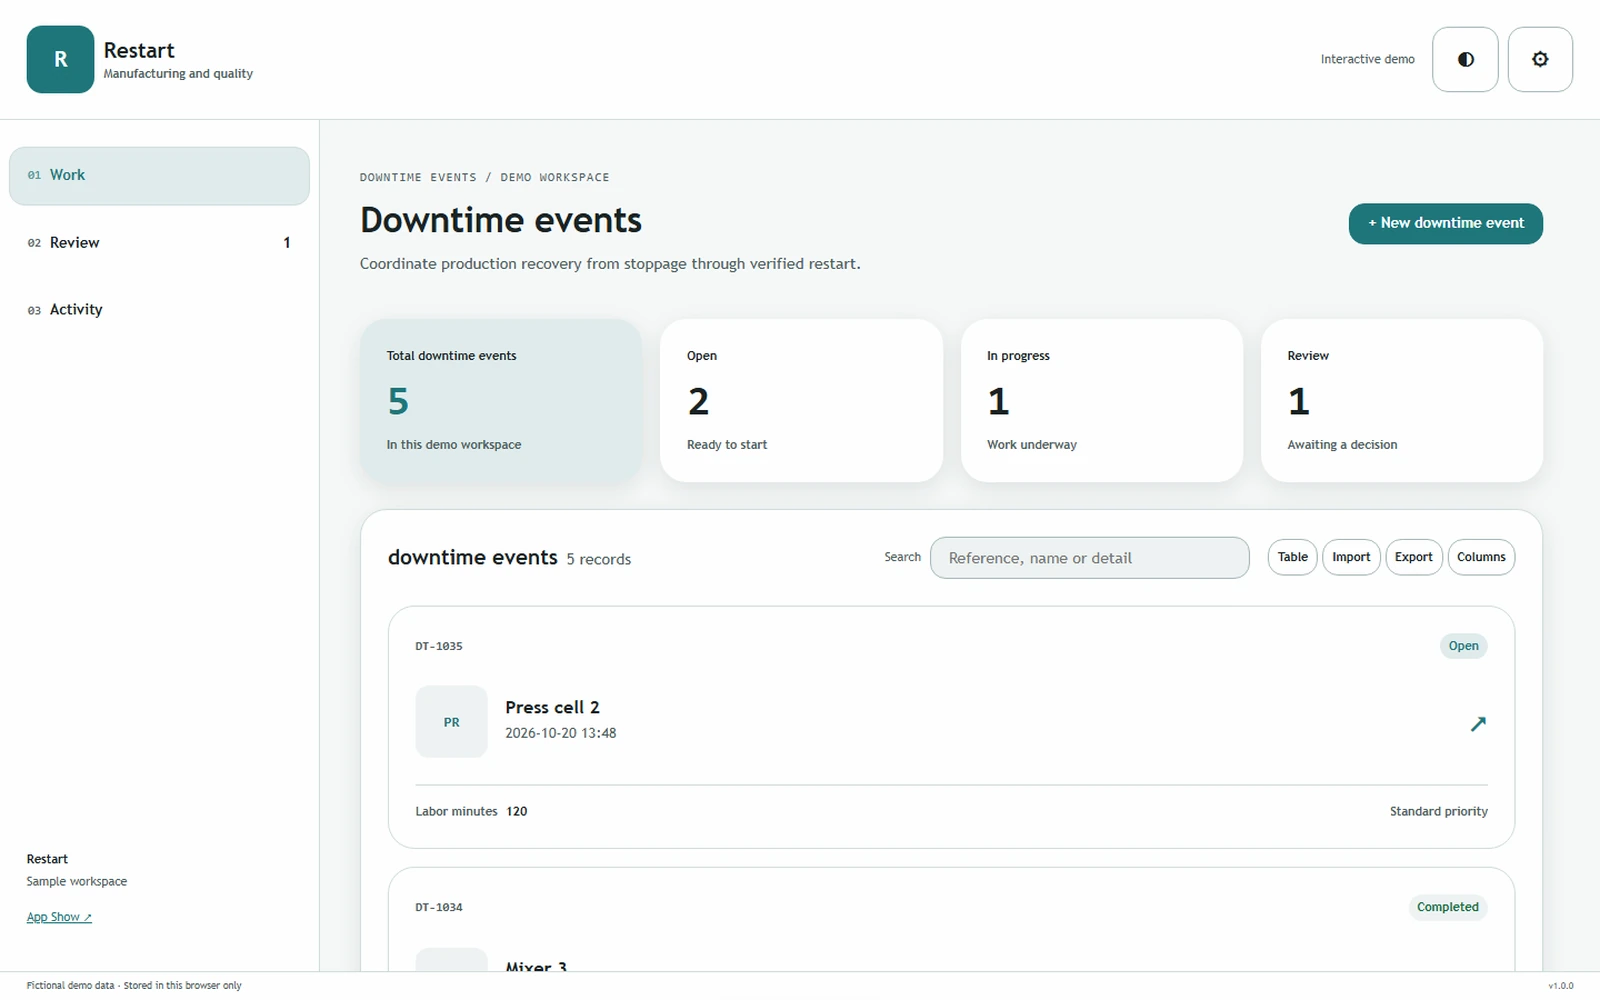Click the Completed badge on DT-1034
1600x1000 pixels.
[1447, 907]
